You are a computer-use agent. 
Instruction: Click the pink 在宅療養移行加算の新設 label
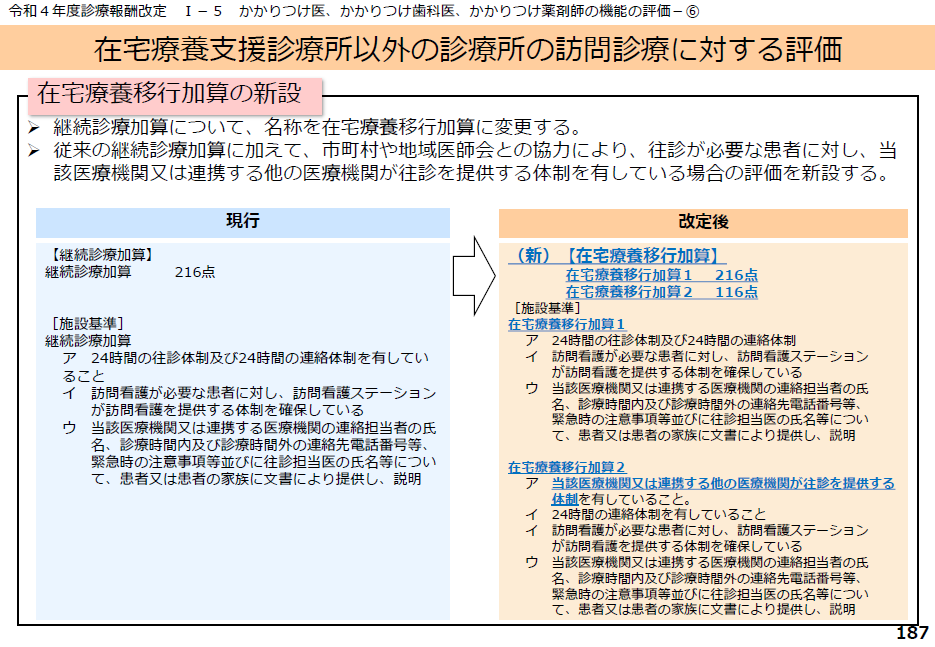(170, 95)
